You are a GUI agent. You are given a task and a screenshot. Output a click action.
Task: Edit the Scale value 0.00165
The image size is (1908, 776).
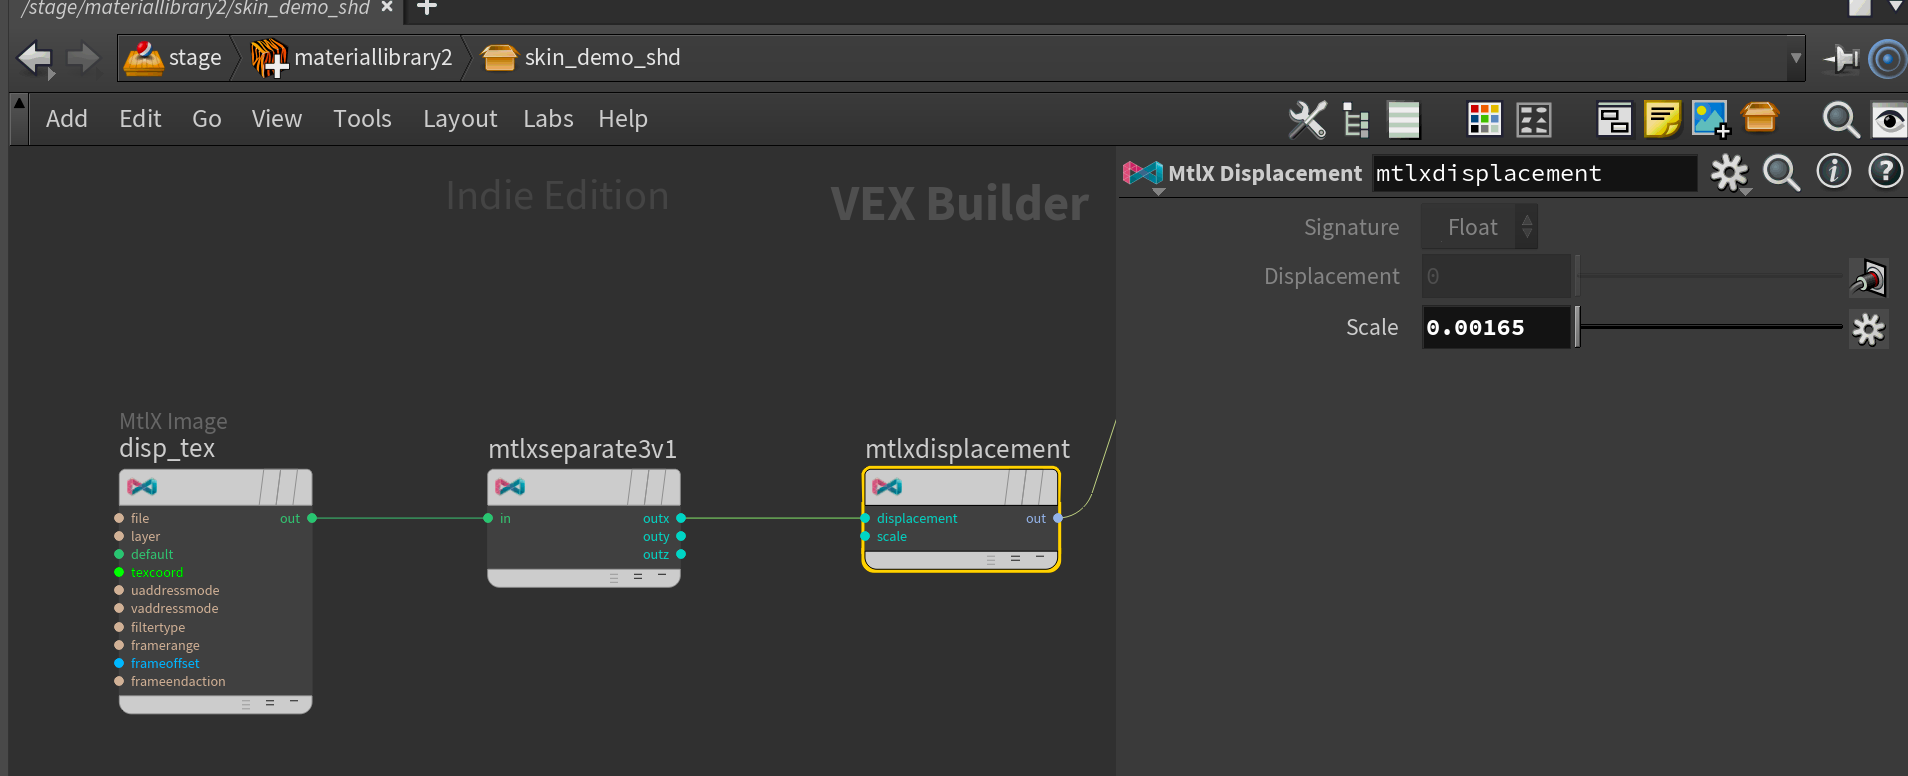tap(1496, 328)
